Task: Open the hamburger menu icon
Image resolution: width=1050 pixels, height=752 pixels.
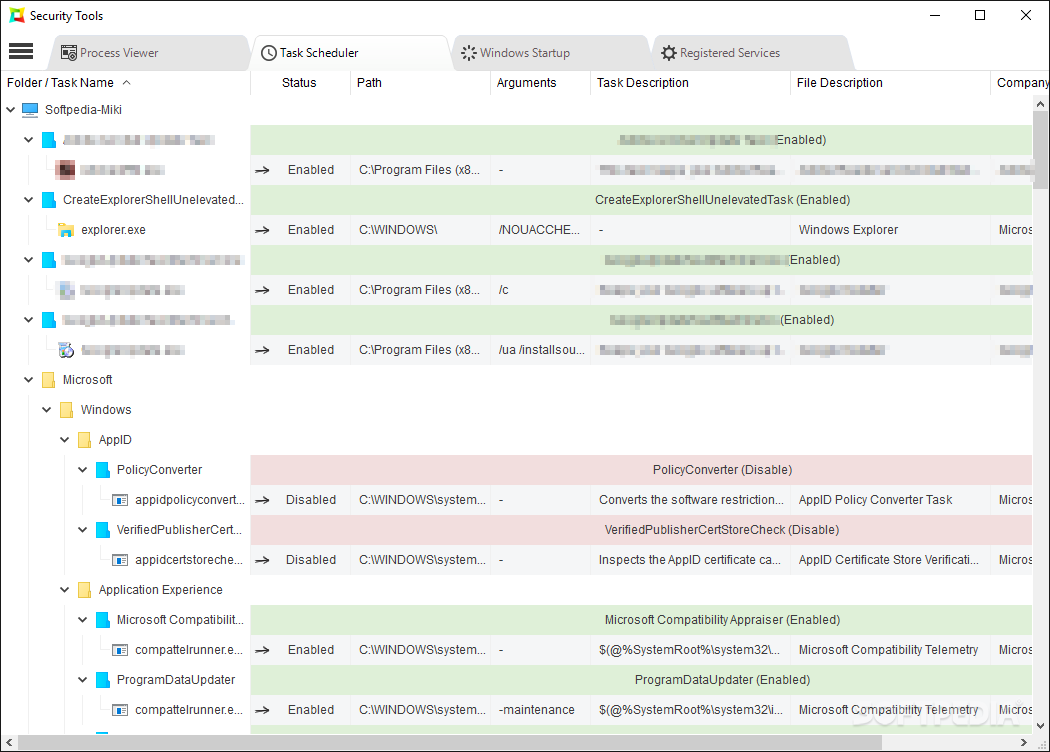Action: [x=21, y=51]
